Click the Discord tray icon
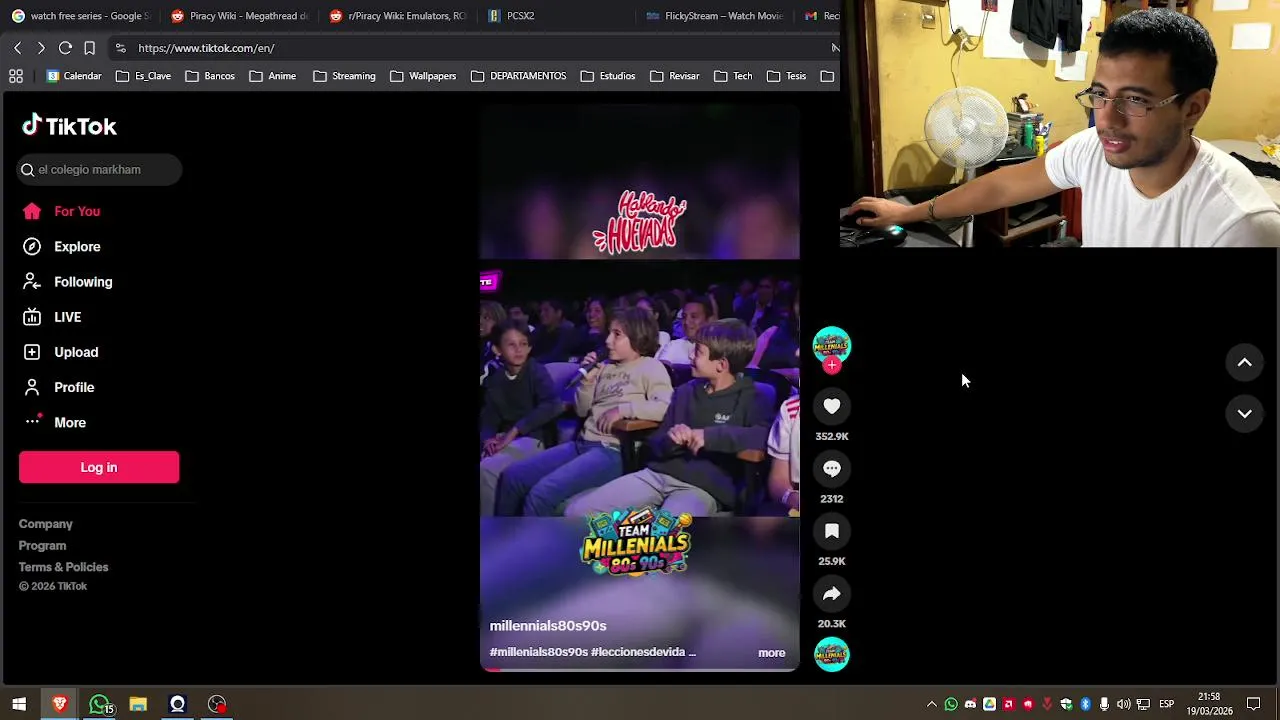The width and height of the screenshot is (1280, 720). coord(970,704)
